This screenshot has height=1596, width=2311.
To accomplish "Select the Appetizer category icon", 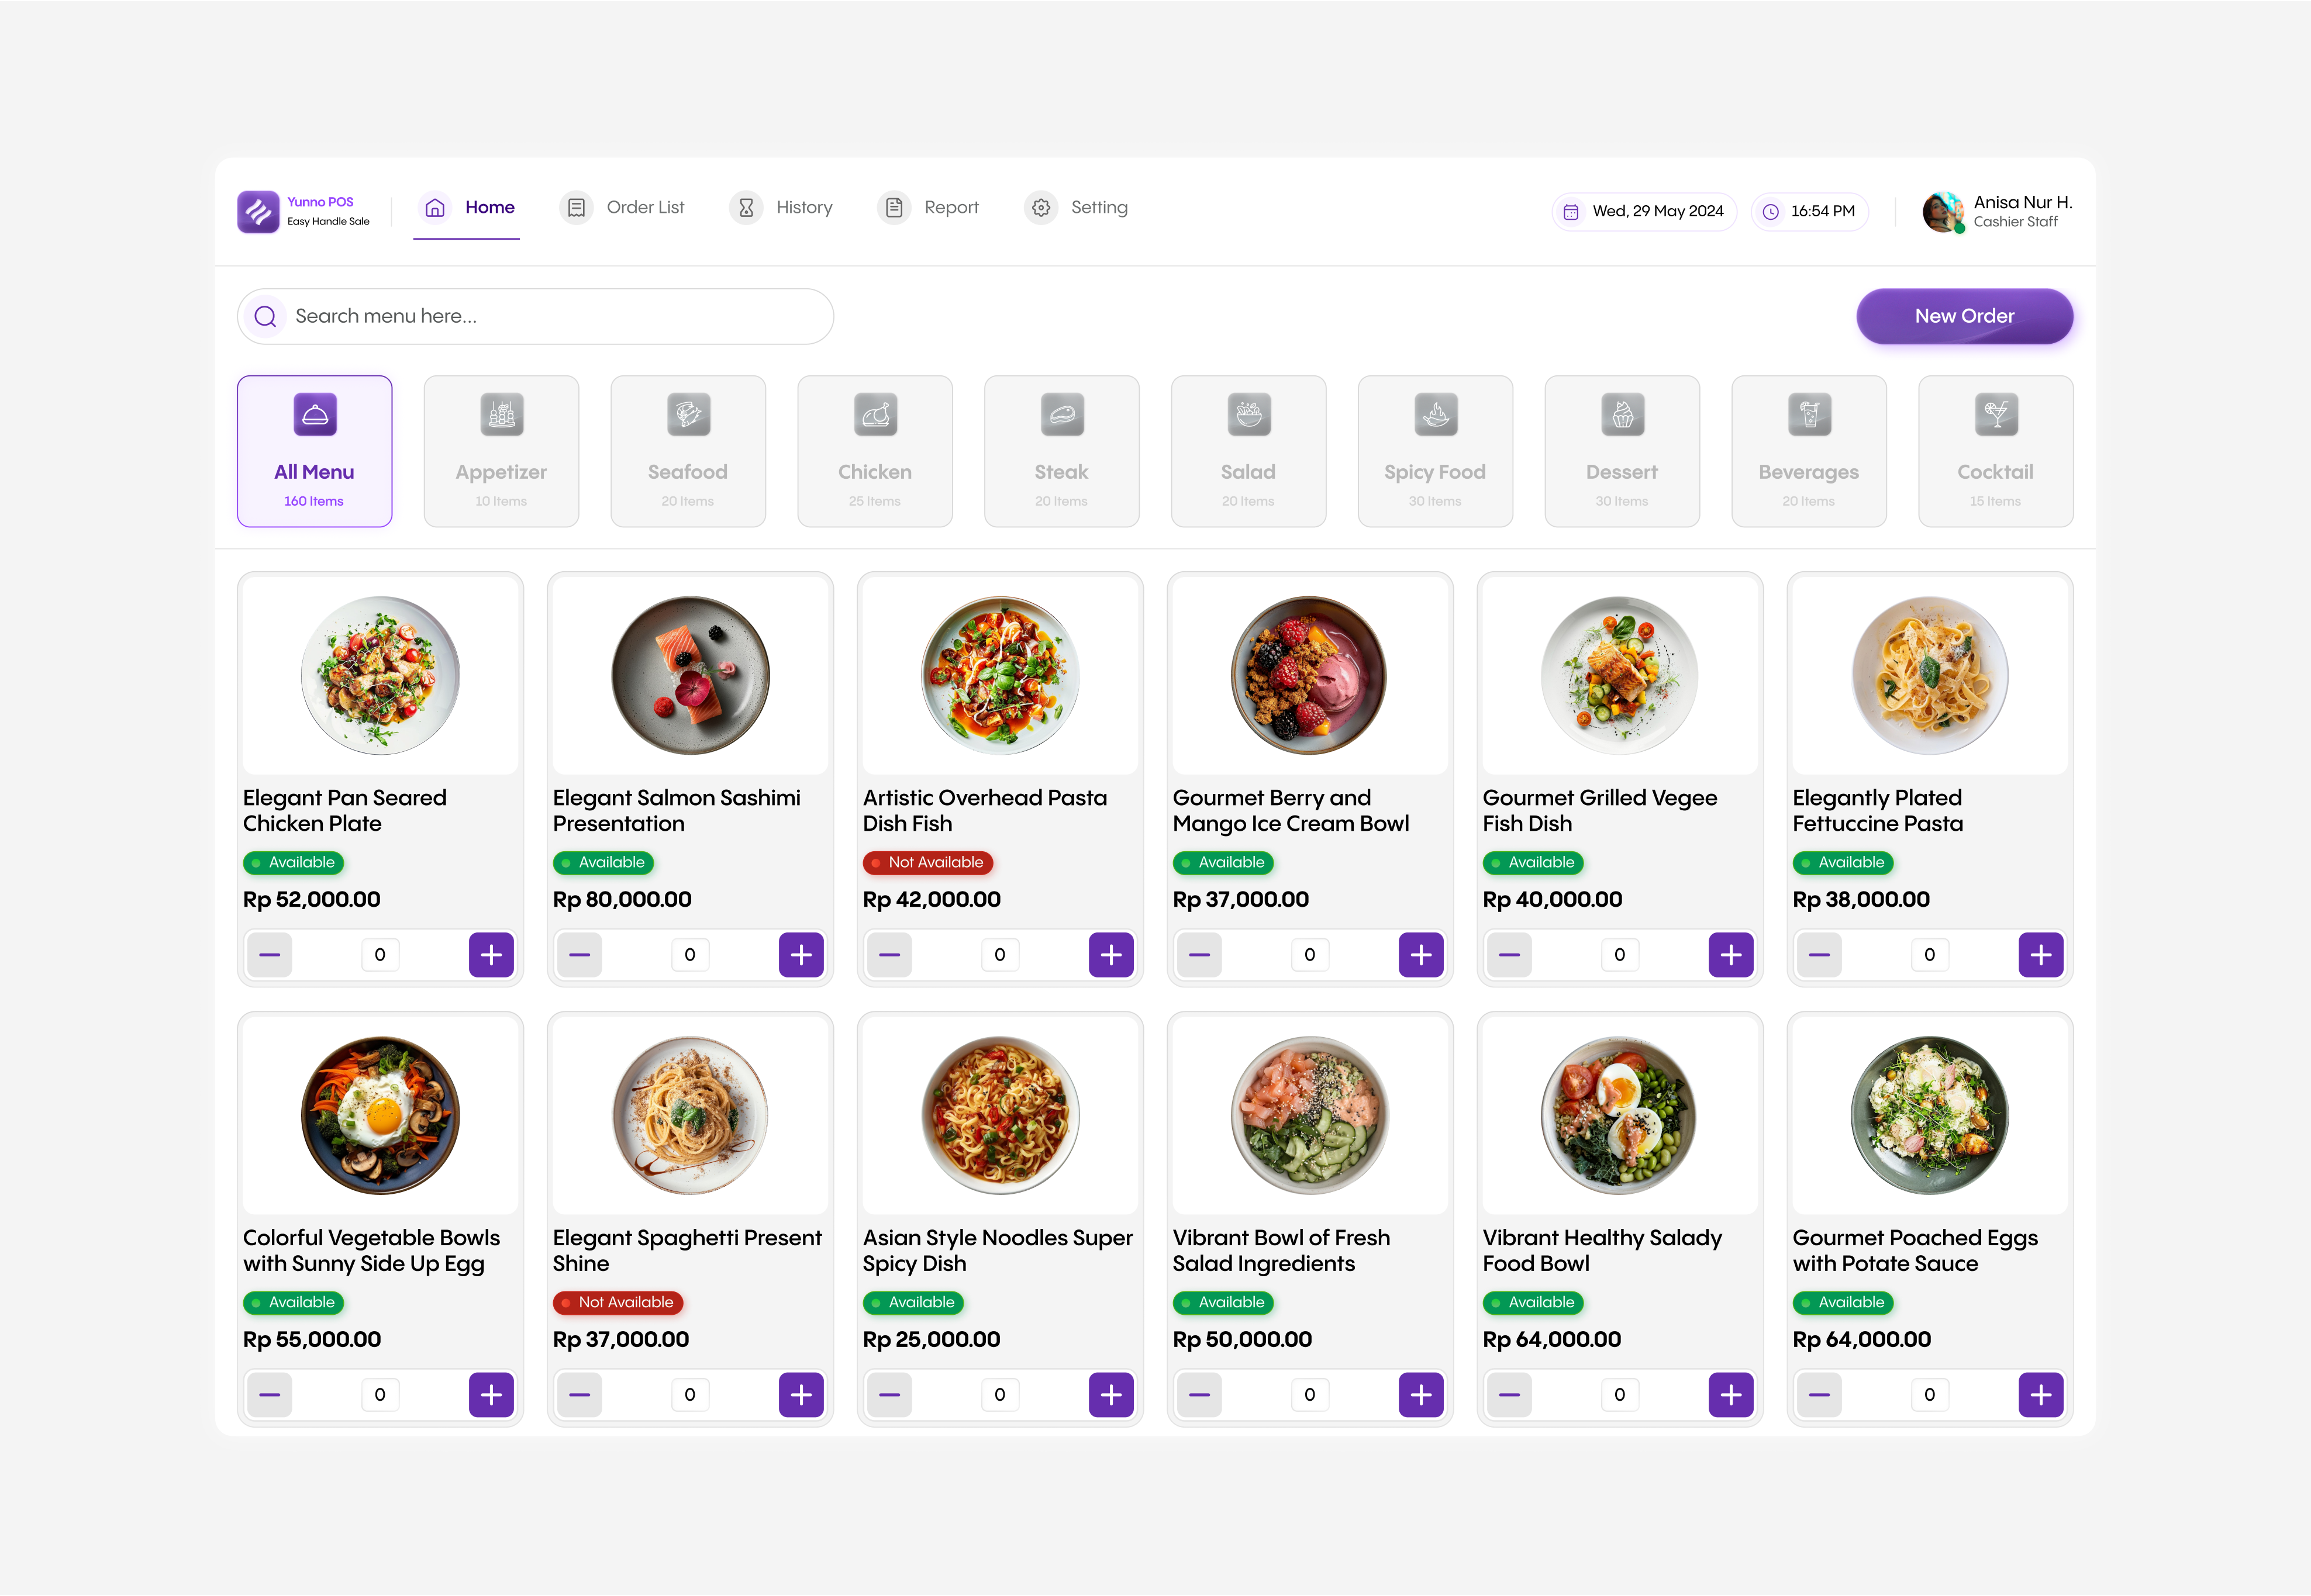I will pos(501,414).
